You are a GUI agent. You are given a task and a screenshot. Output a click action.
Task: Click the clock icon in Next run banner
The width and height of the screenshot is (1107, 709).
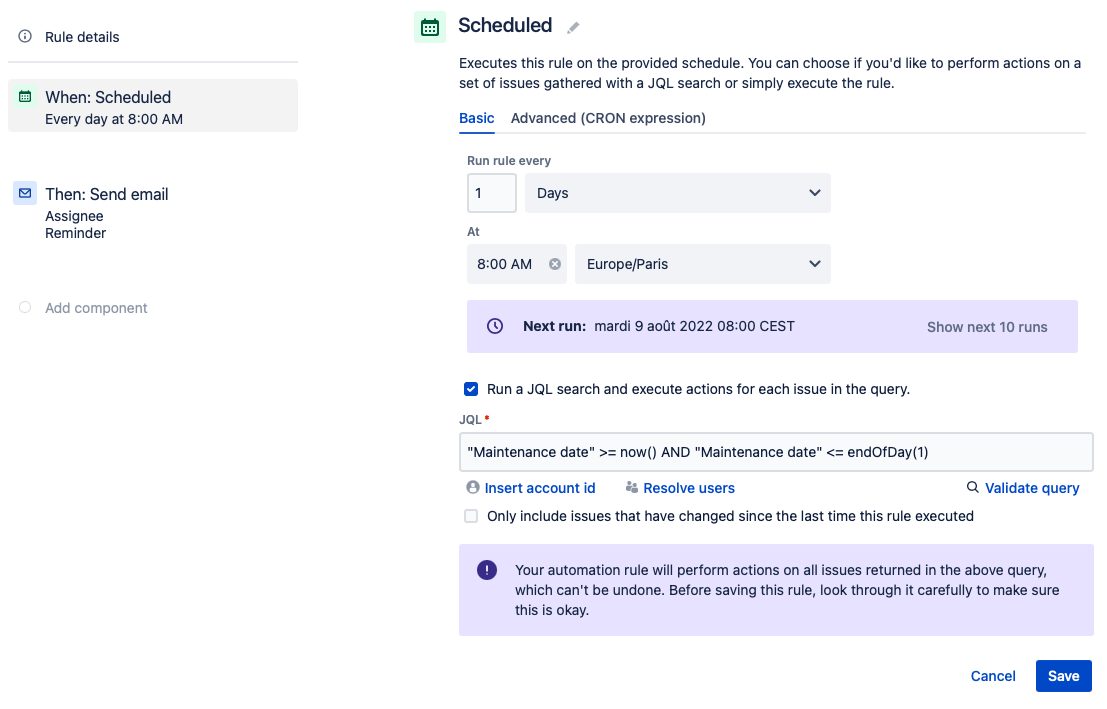coord(495,326)
